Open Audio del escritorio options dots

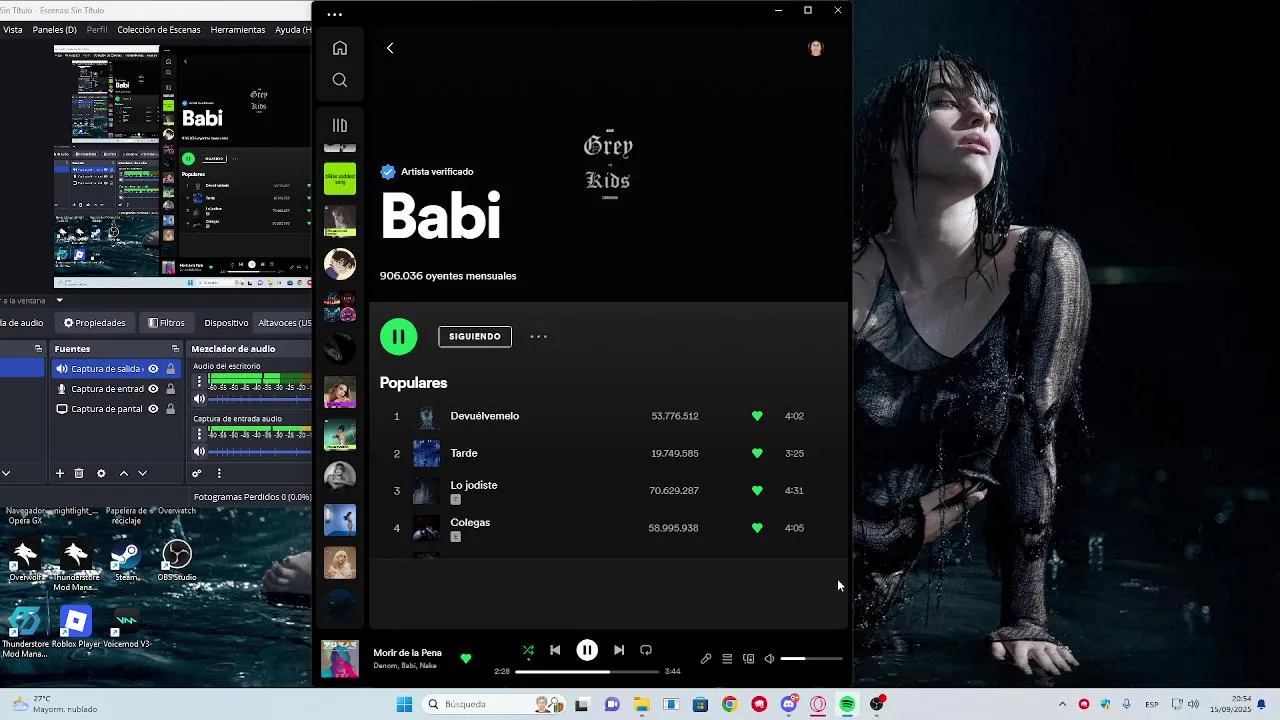coord(199,381)
